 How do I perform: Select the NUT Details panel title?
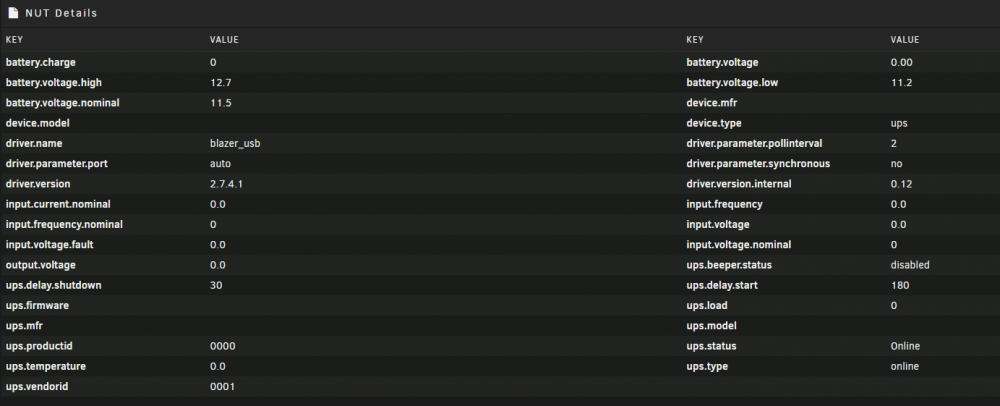[x=61, y=13]
